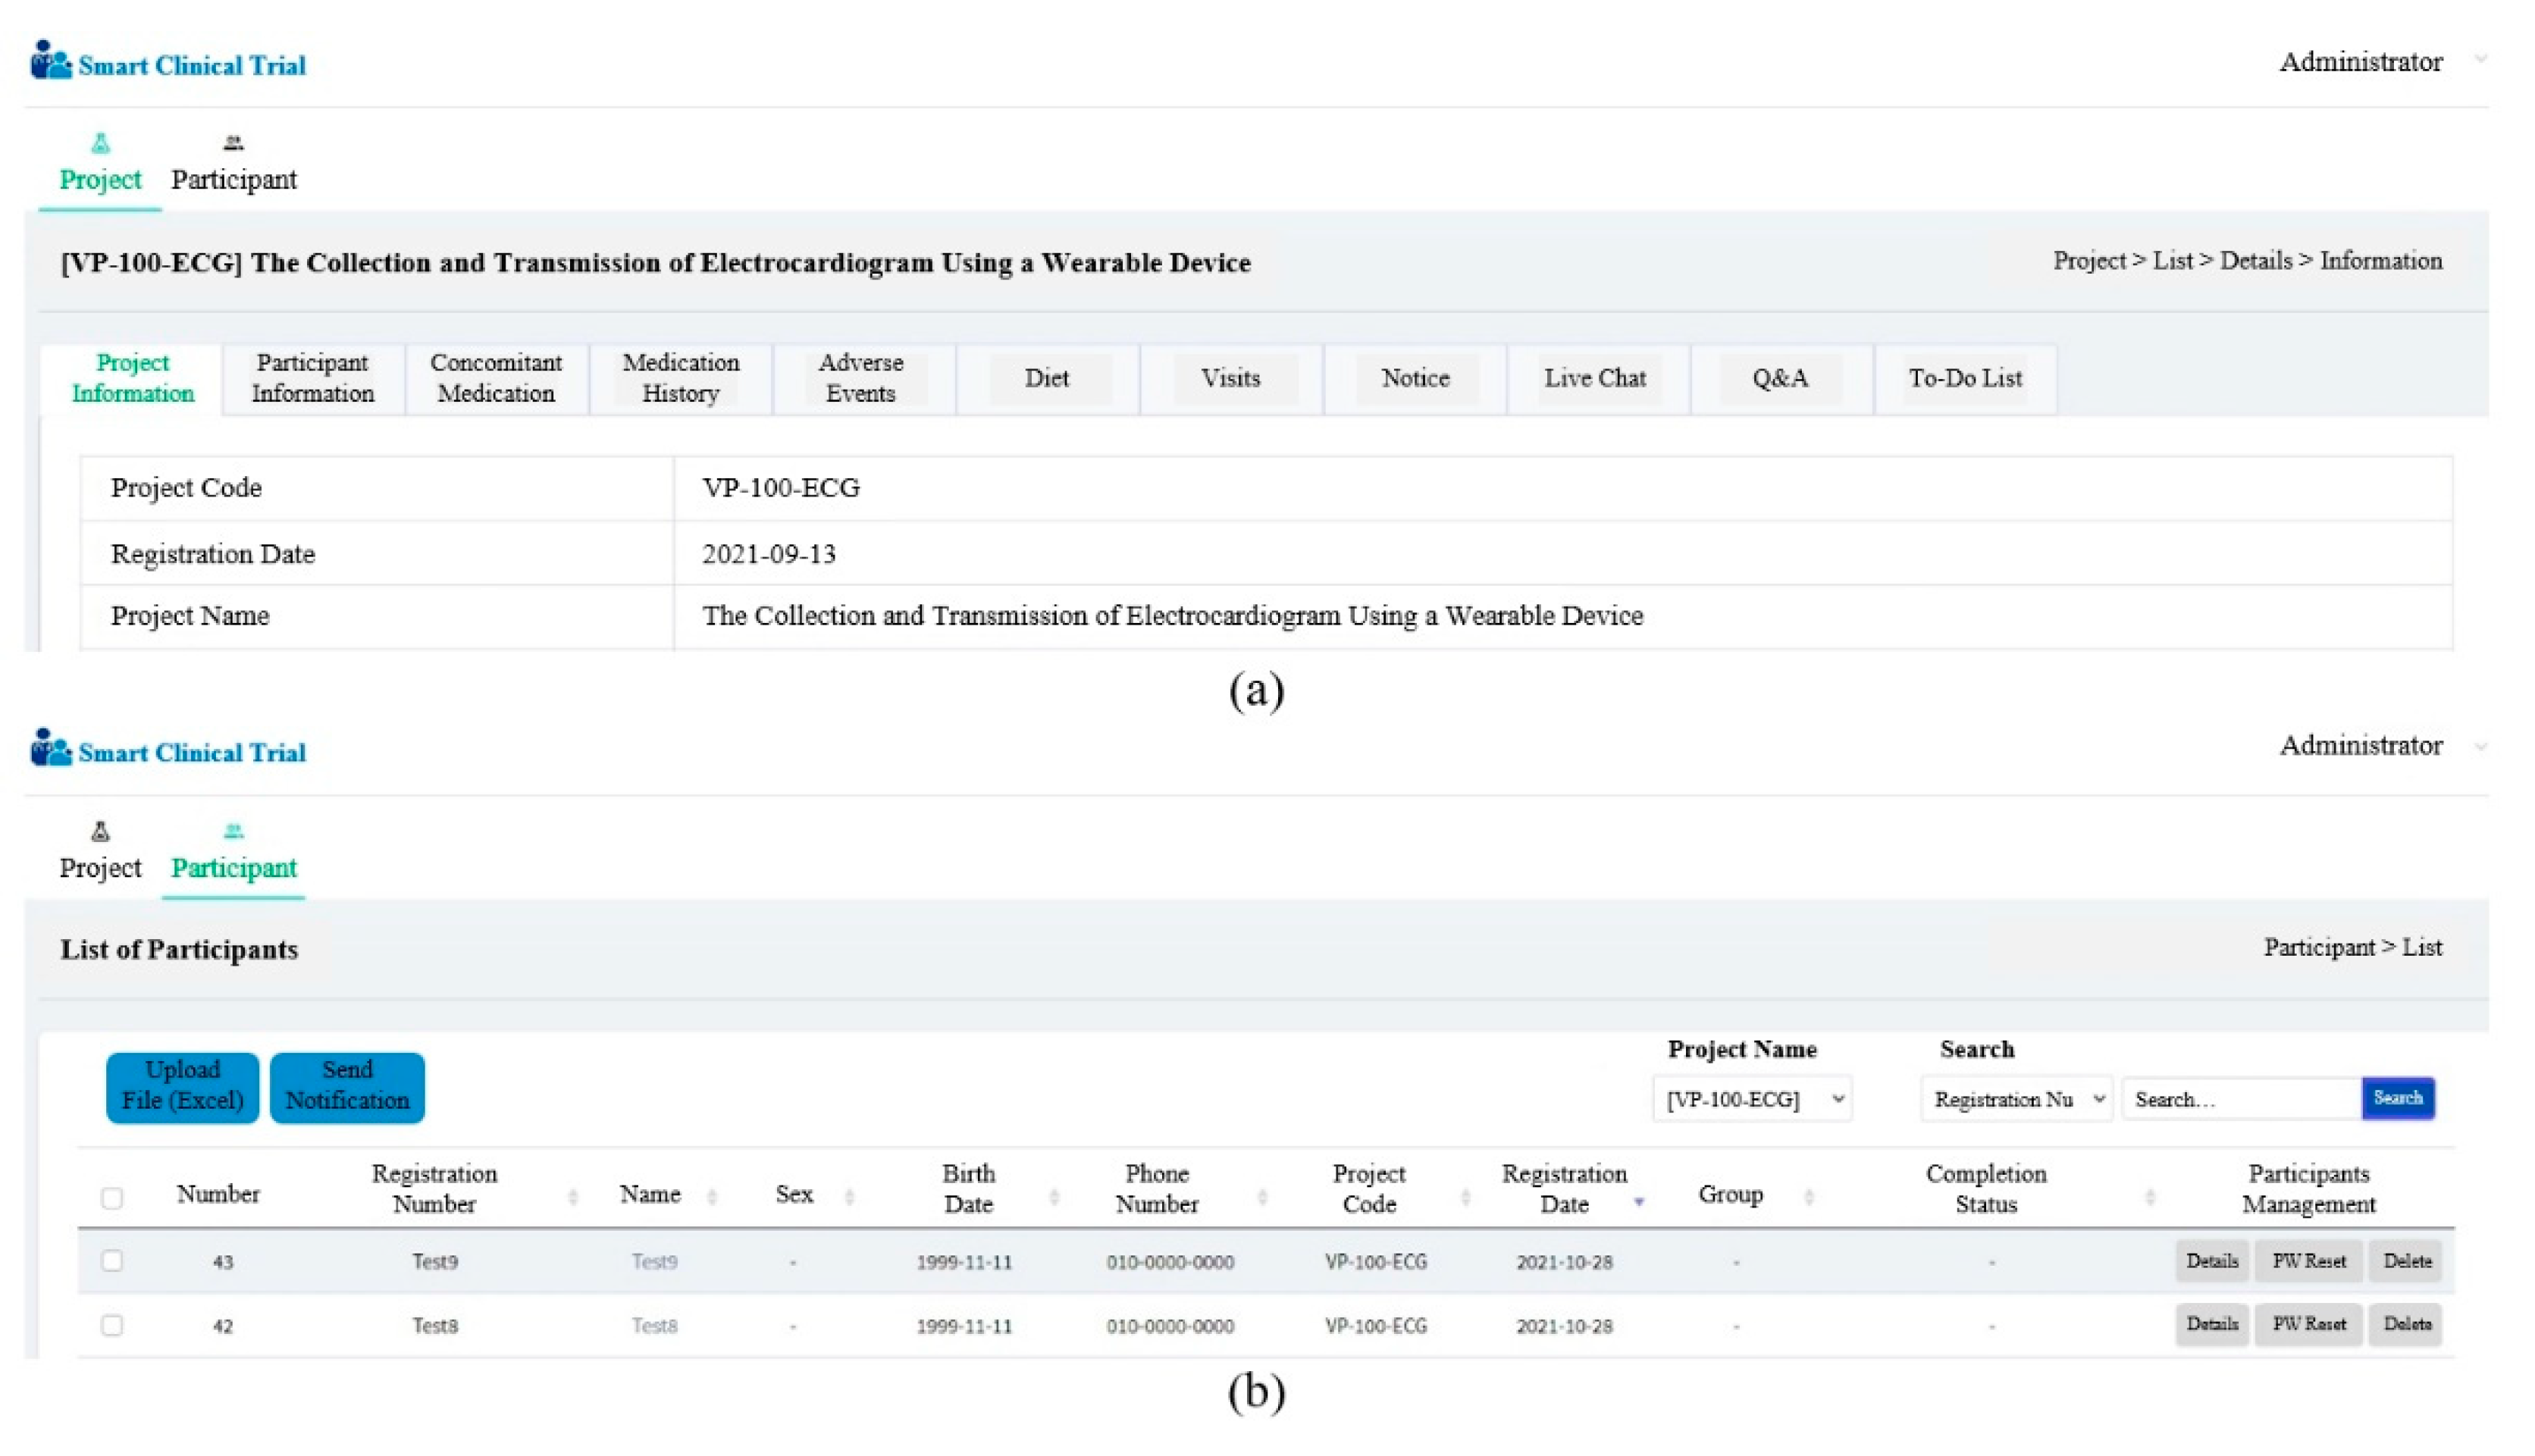Click the flask Project icon in panel (a)
This screenshot has width=2535, height=1456.
100,144
